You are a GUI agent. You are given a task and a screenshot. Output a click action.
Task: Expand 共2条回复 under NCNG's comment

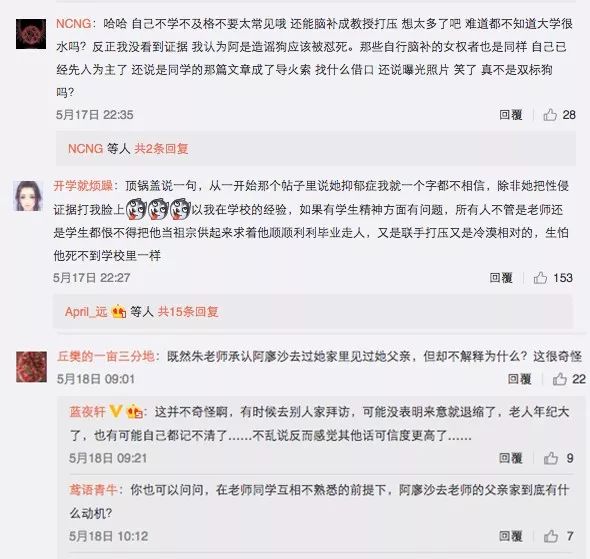[161, 149]
